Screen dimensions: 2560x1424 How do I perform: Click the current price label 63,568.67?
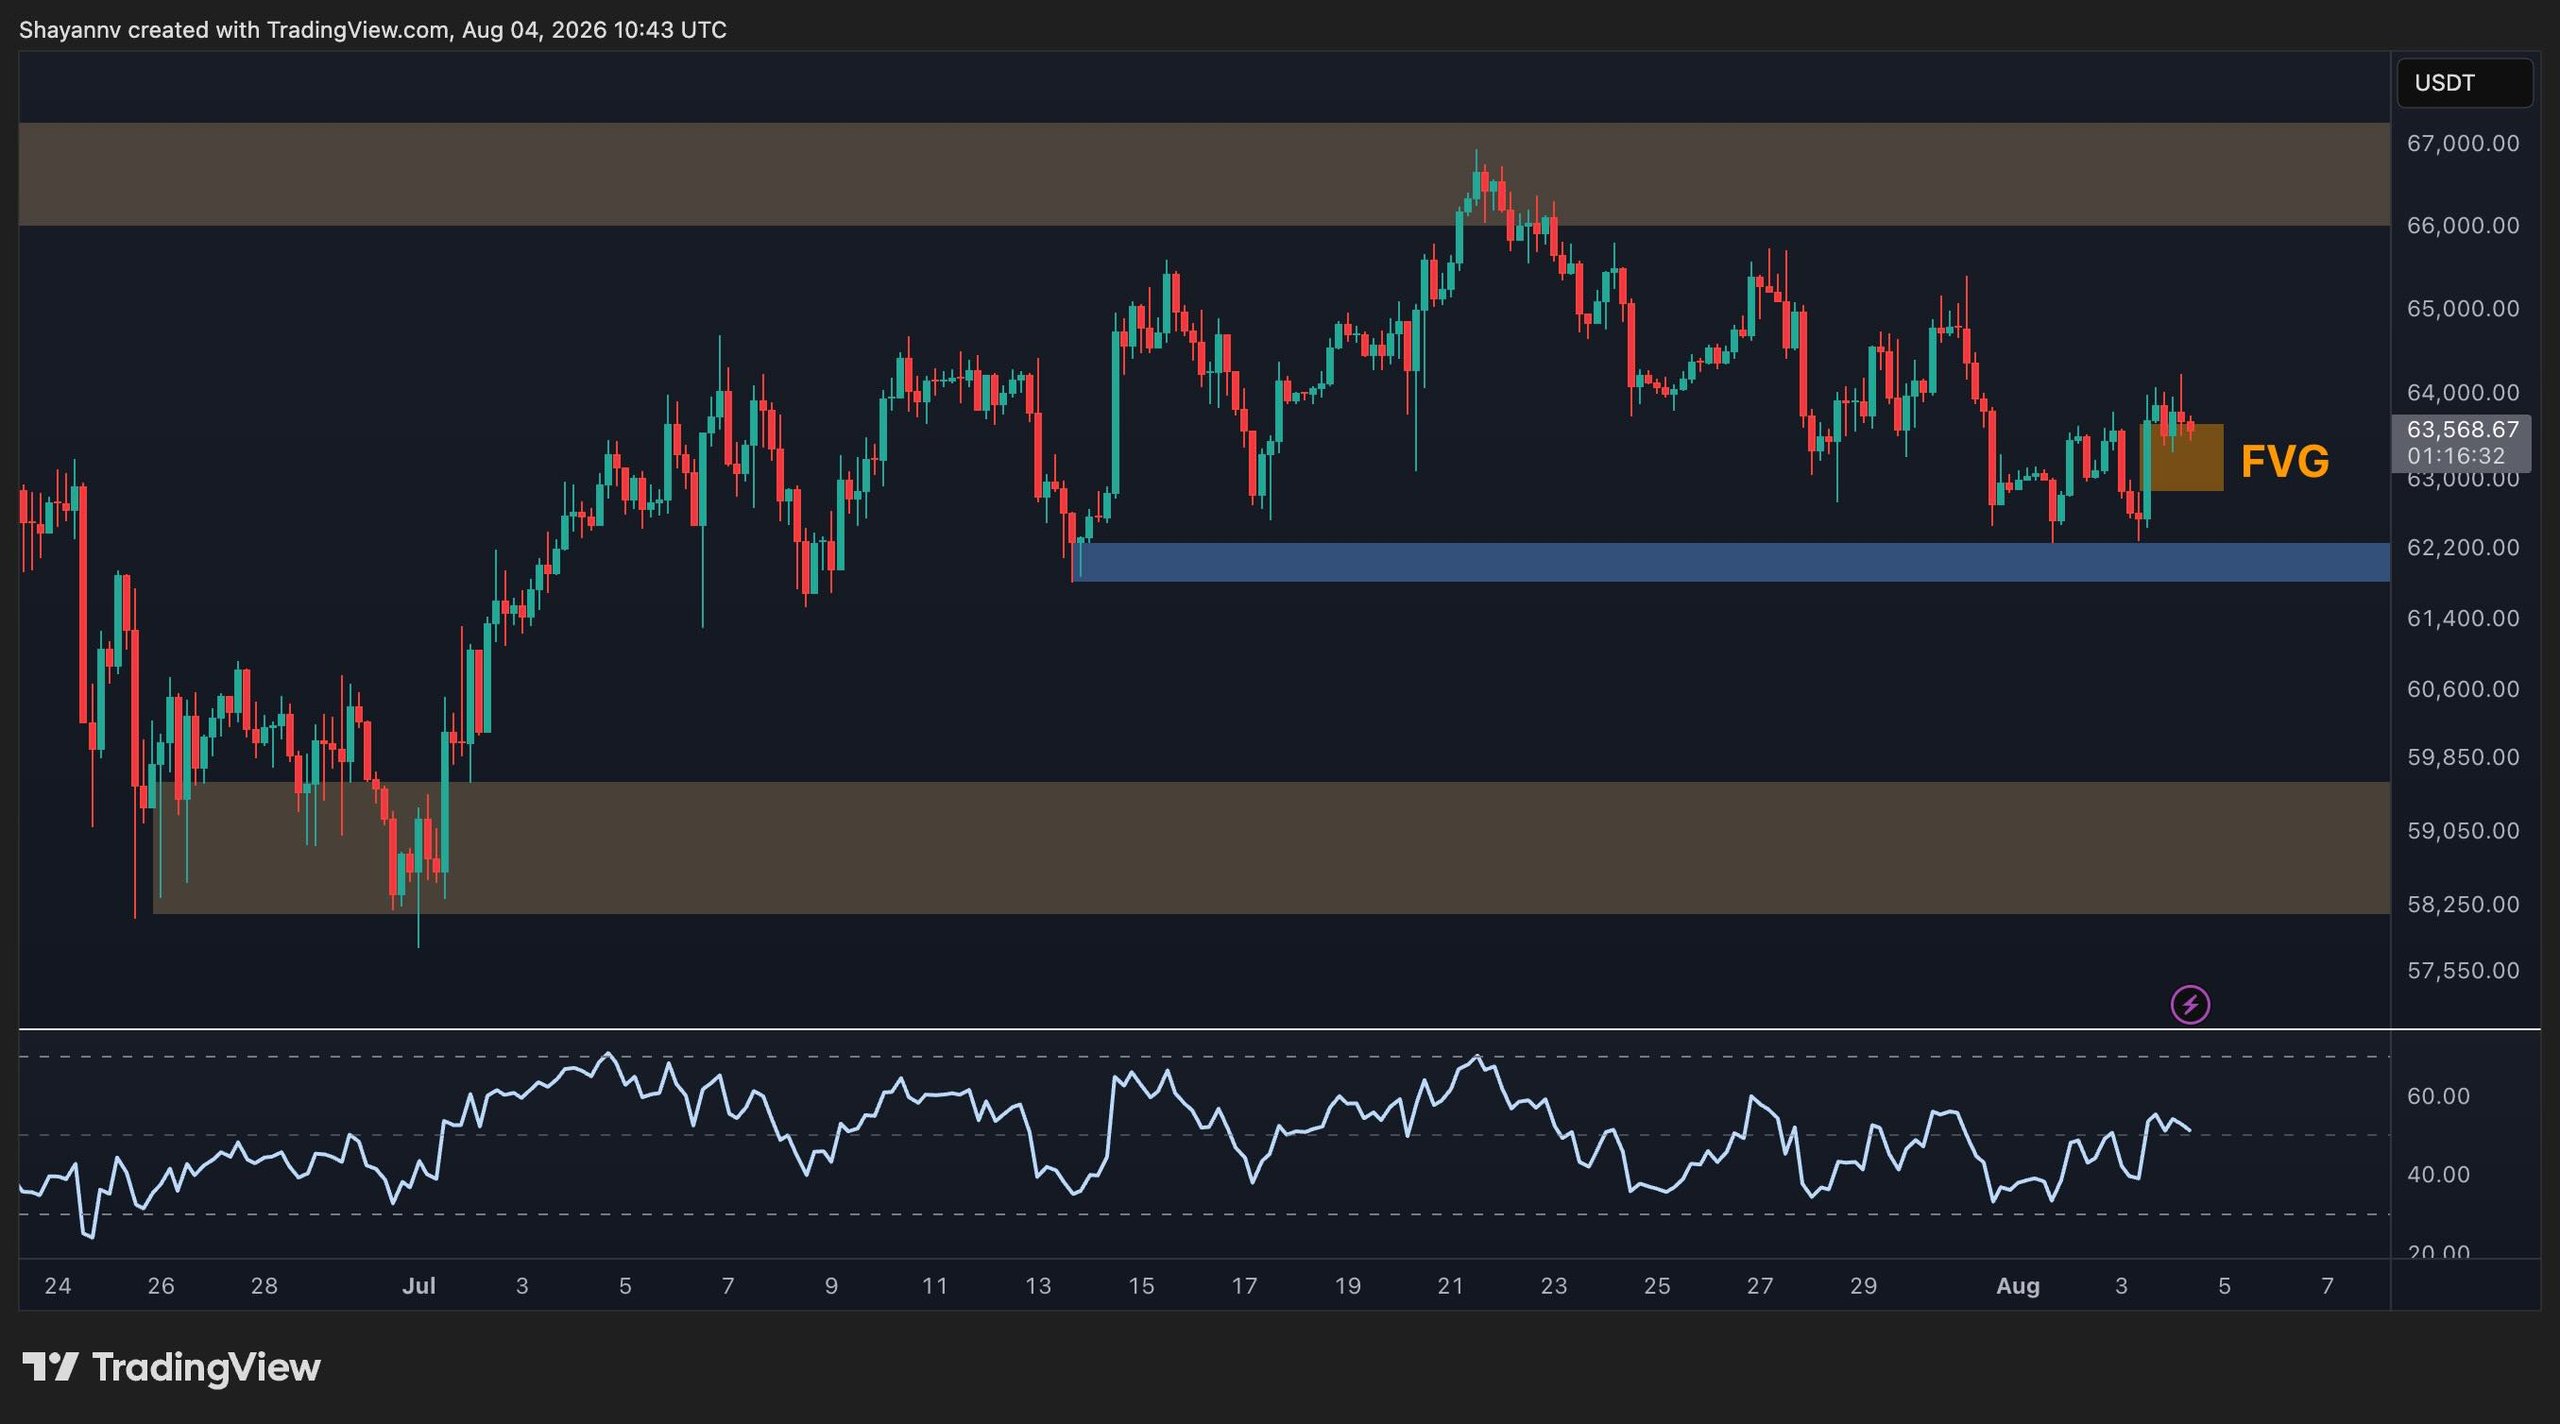tap(2462, 430)
